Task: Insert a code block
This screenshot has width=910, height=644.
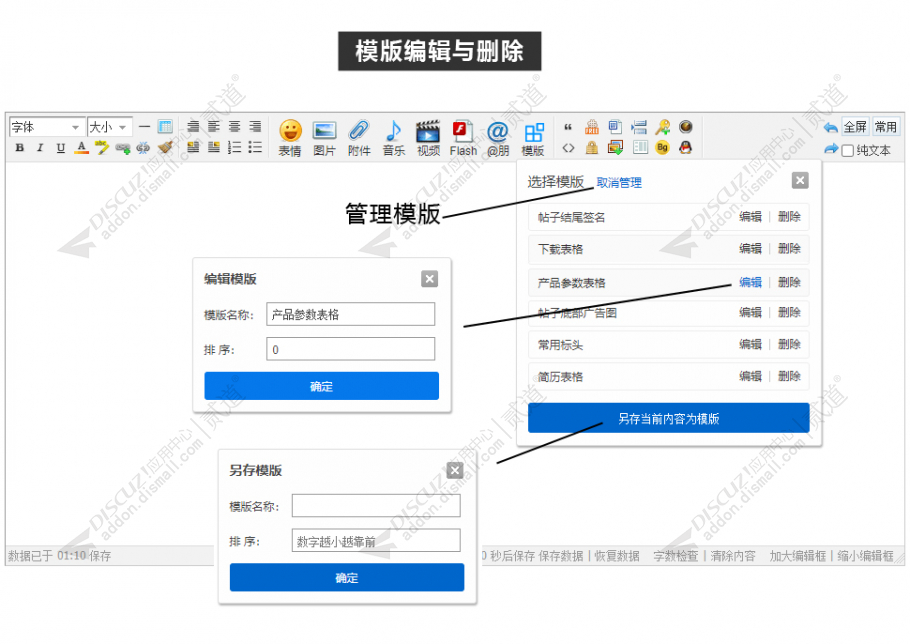Action: click(568, 148)
